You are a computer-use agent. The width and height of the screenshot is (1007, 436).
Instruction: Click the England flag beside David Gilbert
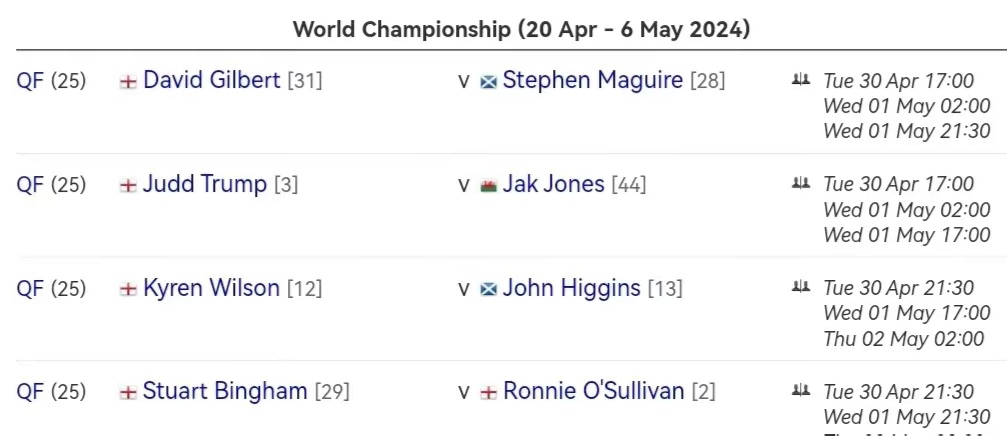coord(128,82)
